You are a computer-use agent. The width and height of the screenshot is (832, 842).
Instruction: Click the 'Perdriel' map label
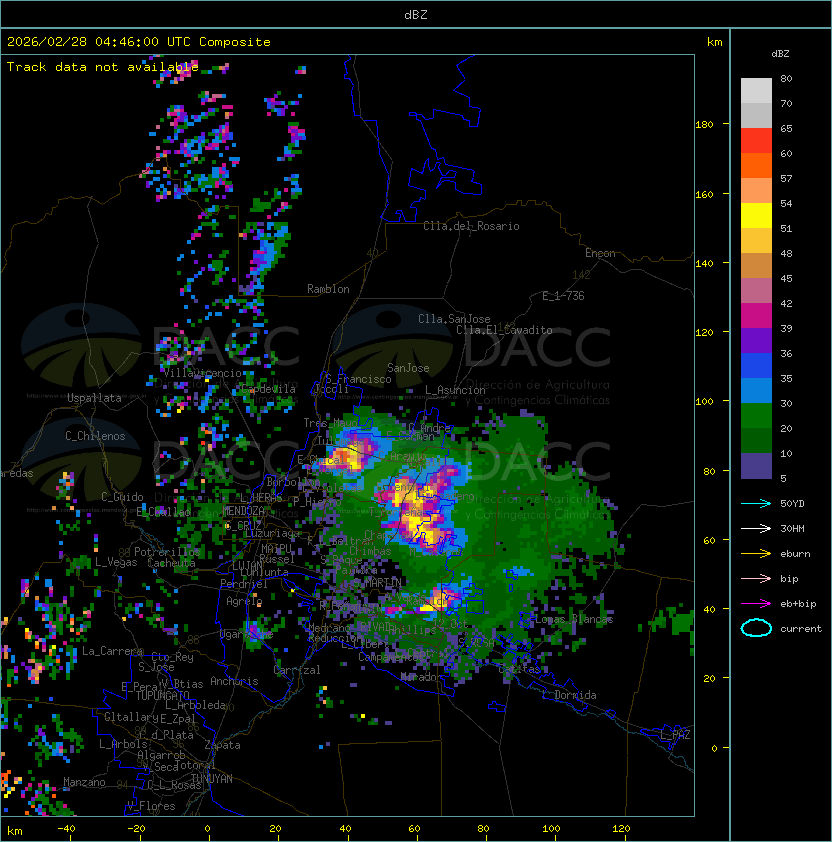pyautogui.click(x=244, y=584)
